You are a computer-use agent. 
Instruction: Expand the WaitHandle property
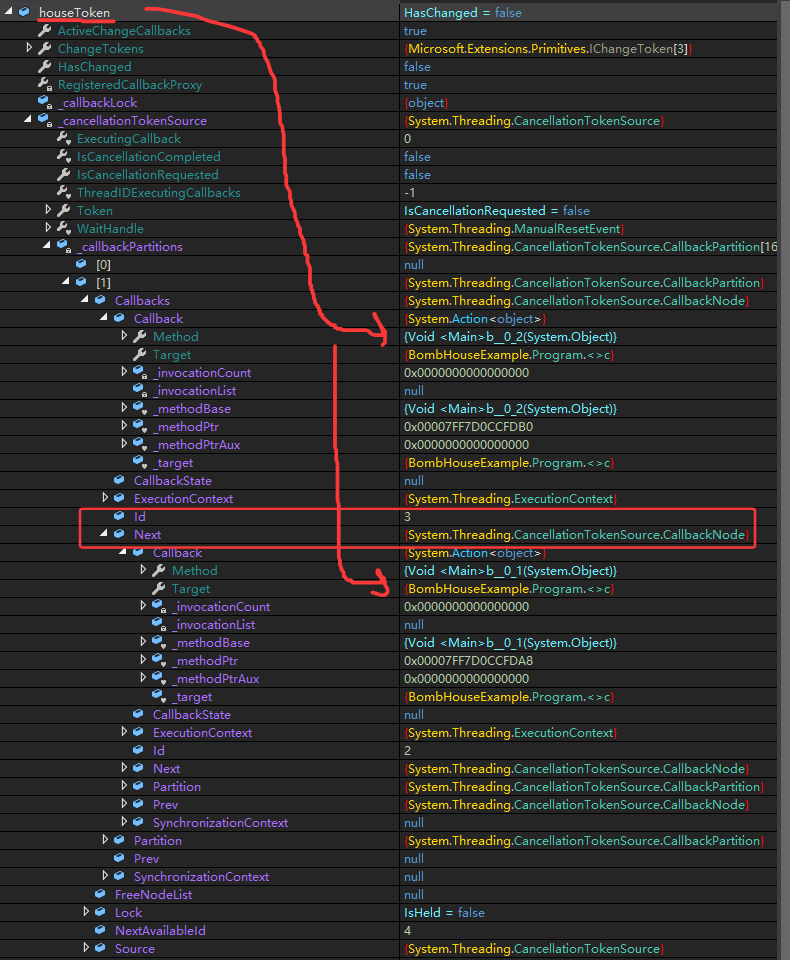point(48,229)
